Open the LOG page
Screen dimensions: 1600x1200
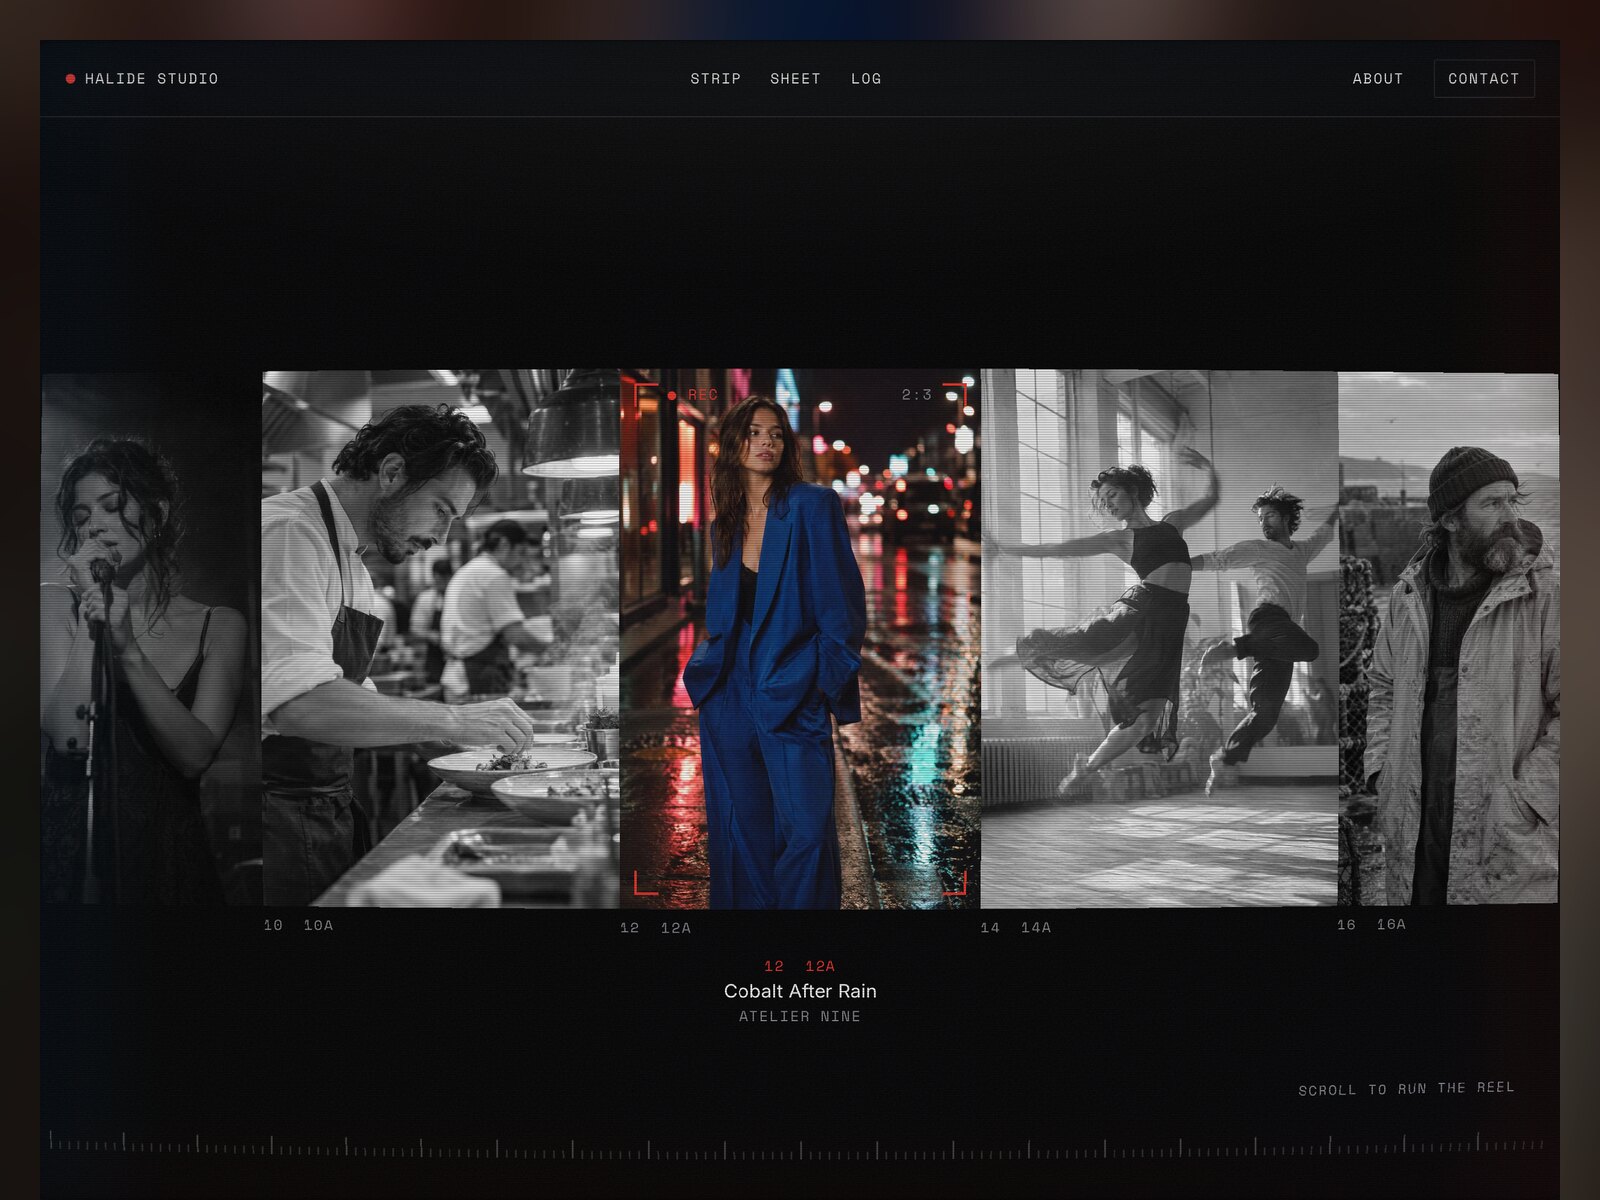(866, 79)
